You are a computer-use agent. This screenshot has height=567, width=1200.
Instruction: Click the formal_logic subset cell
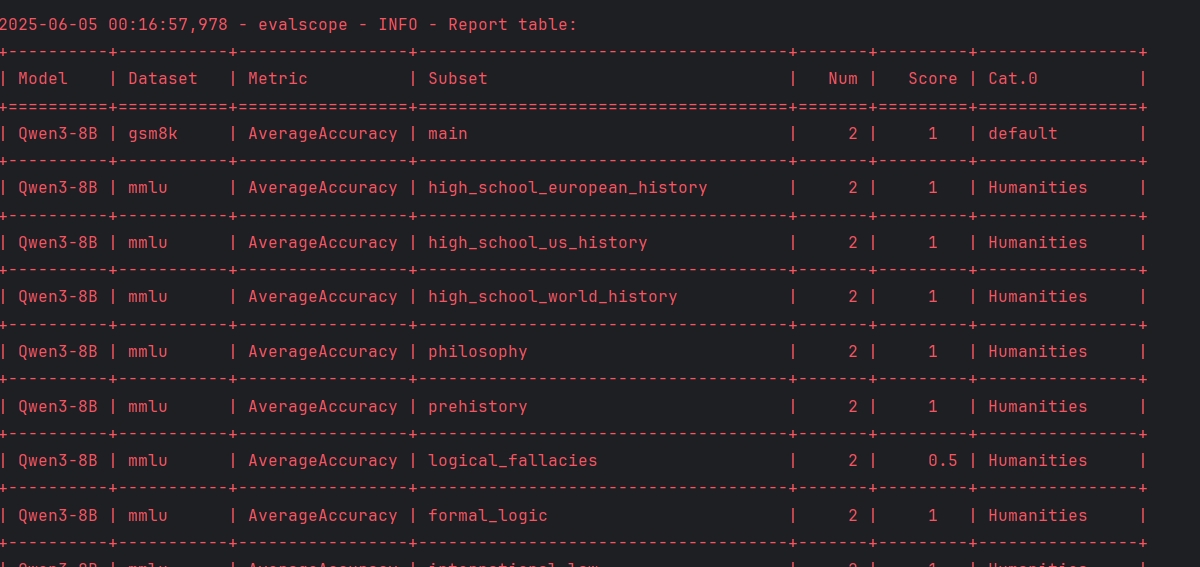[x=487, y=516]
